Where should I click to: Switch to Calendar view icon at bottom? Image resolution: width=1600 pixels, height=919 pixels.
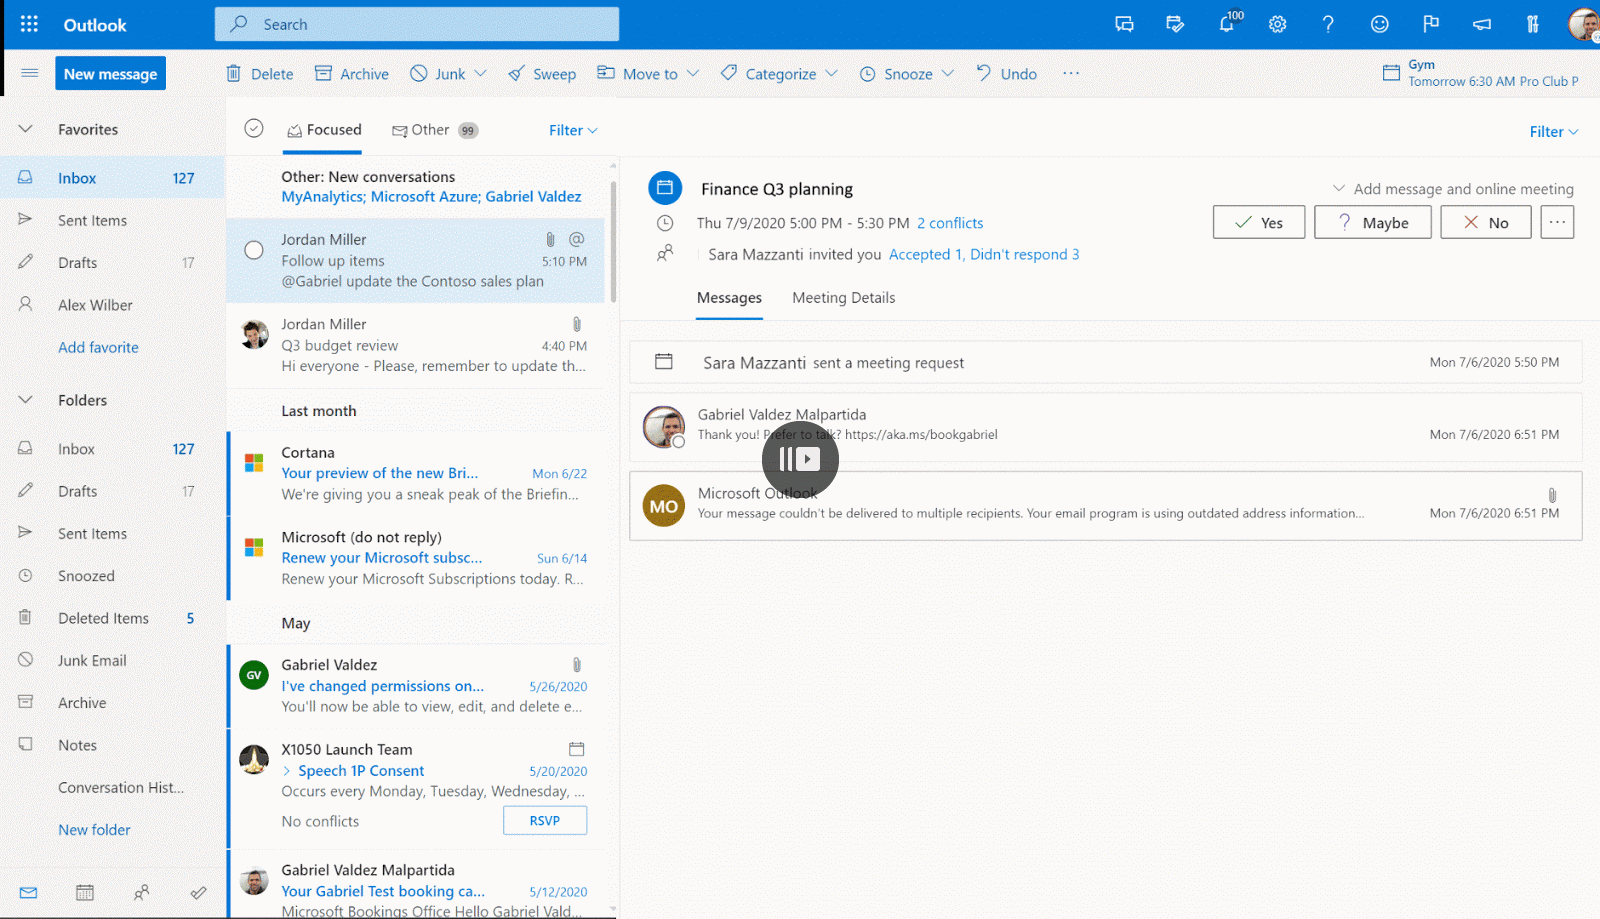pyautogui.click(x=85, y=892)
